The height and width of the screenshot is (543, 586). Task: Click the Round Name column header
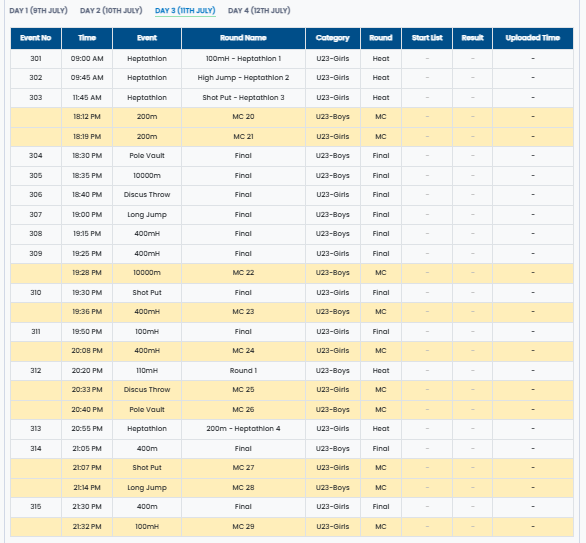click(x=243, y=38)
